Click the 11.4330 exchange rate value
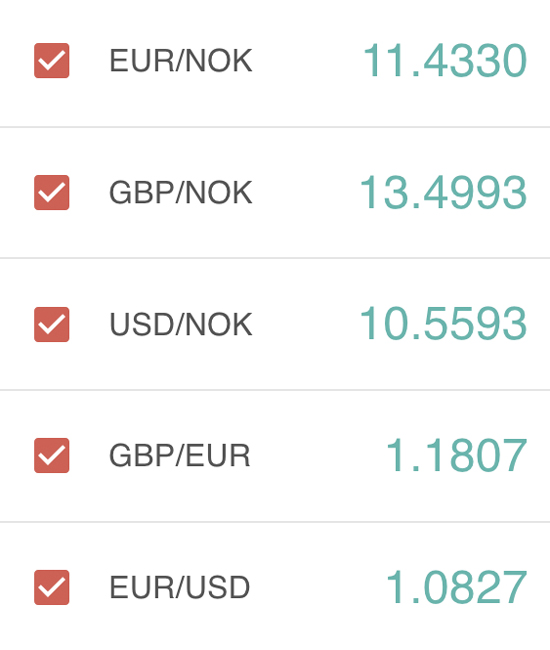 445,61
